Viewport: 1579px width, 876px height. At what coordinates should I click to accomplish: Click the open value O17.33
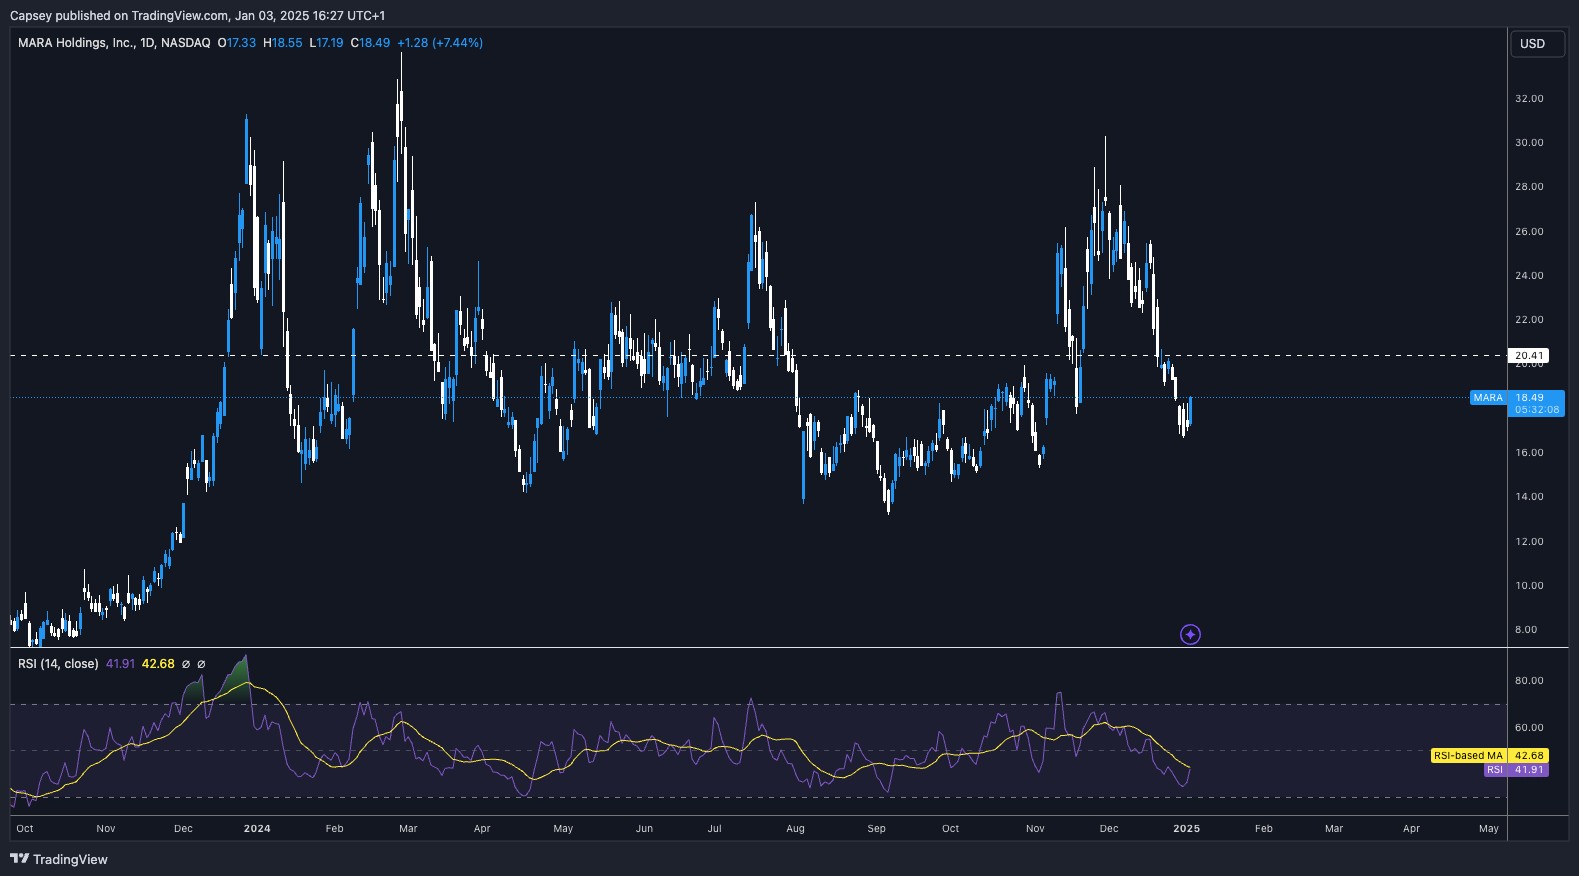(237, 43)
